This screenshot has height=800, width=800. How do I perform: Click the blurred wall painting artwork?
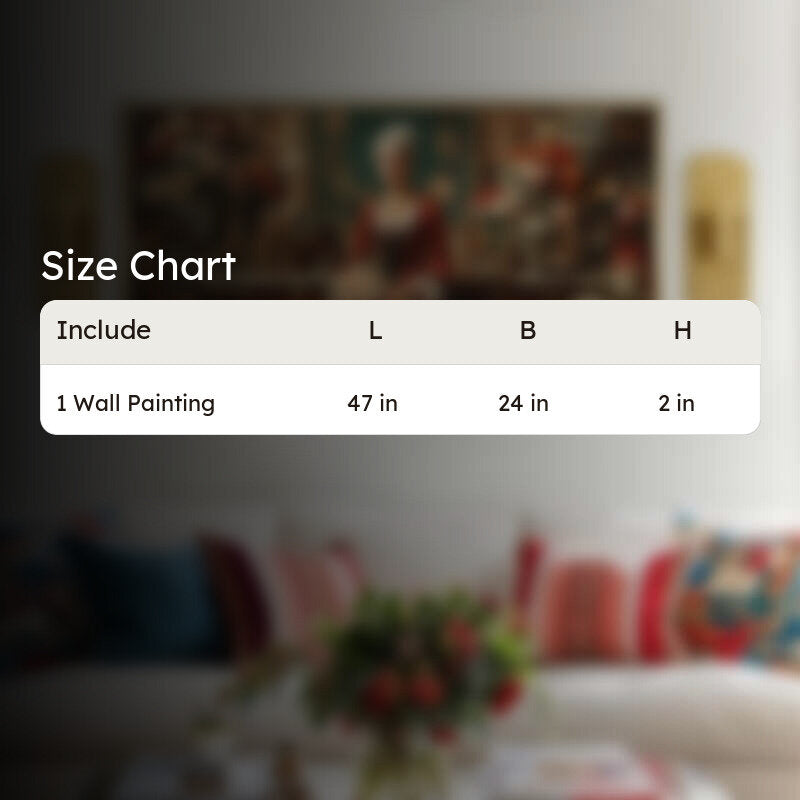(392, 202)
